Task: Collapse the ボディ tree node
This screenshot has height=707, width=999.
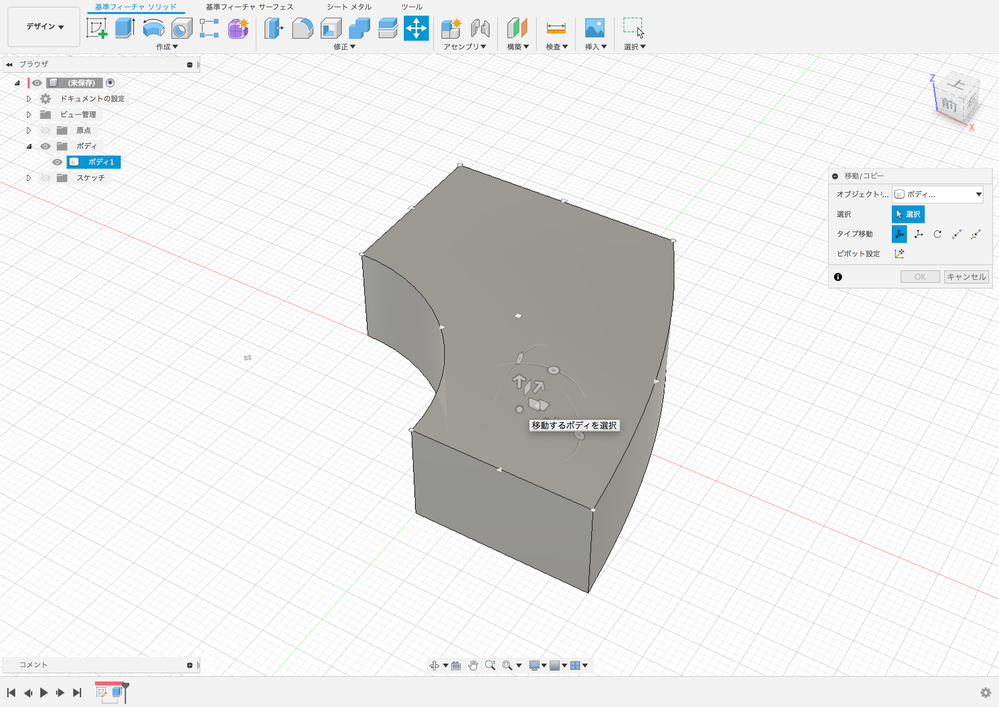Action: [29, 146]
